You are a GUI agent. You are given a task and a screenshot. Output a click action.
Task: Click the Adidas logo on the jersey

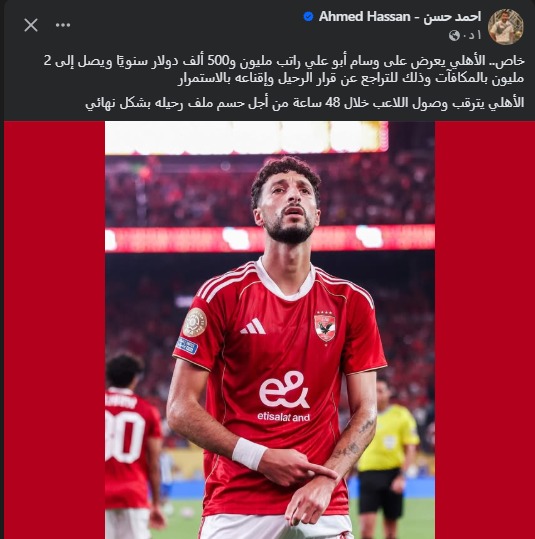(x=253, y=326)
